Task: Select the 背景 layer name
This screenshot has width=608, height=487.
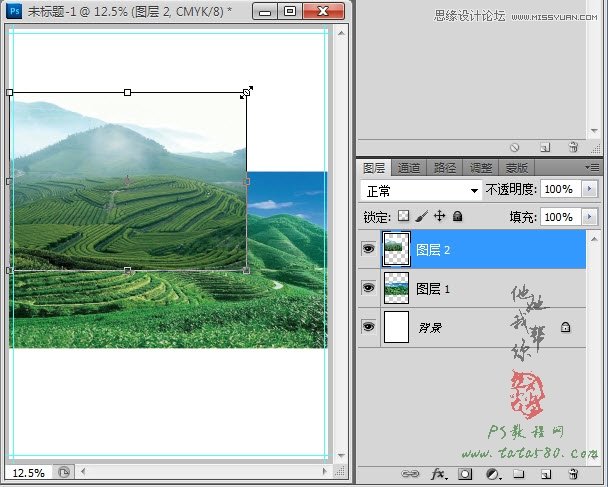Action: (430, 328)
